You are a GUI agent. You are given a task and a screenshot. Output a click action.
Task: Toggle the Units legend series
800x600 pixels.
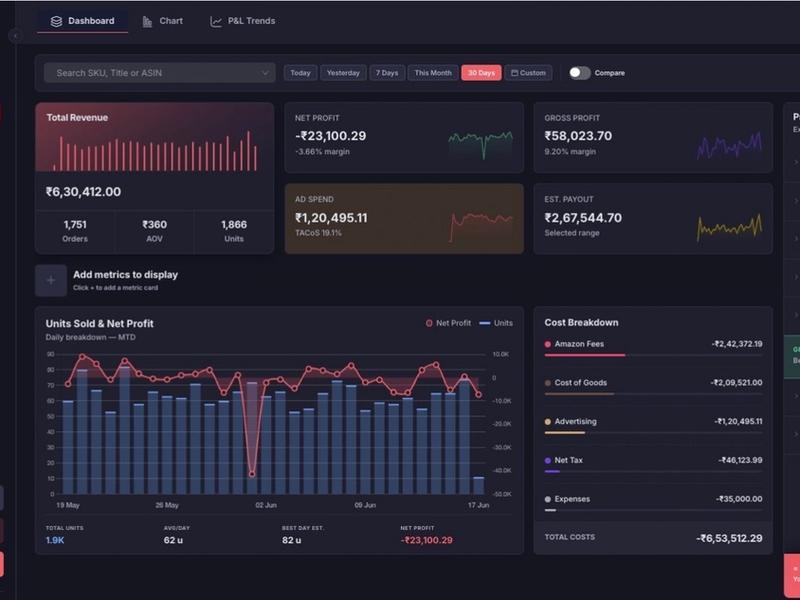[x=496, y=323]
